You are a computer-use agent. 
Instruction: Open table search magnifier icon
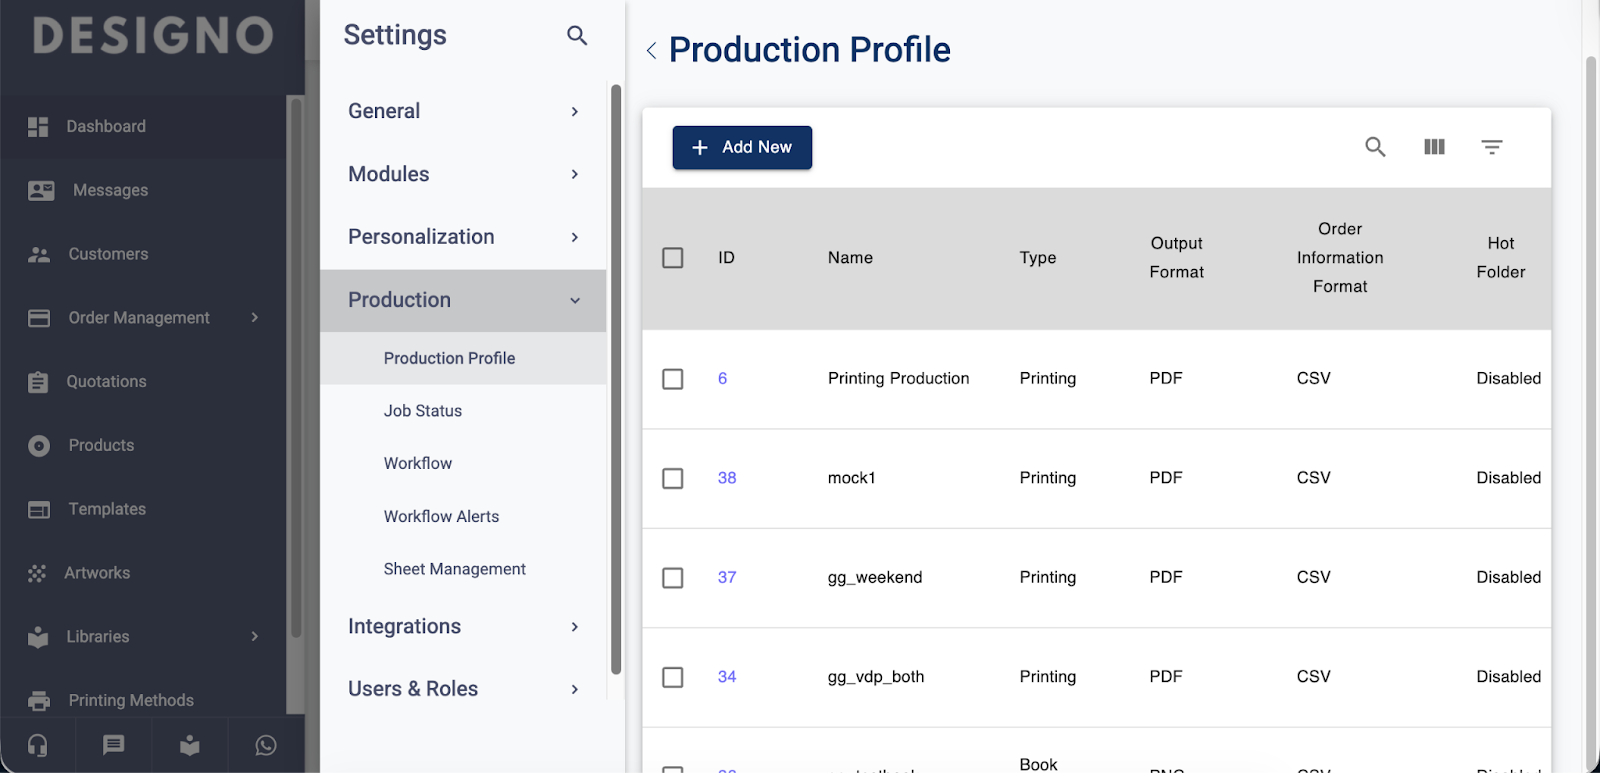pos(1375,147)
